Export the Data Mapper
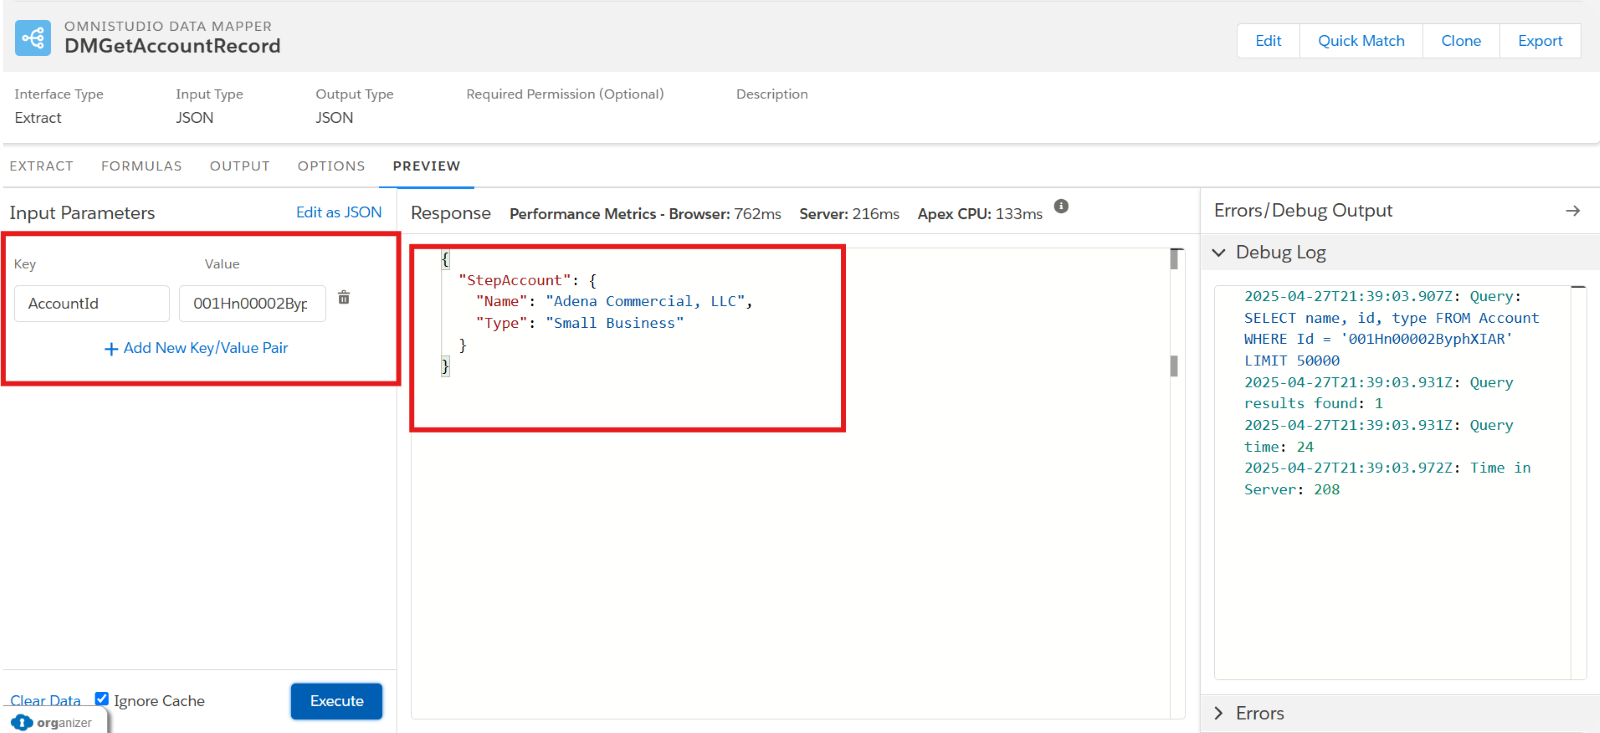 coord(1539,41)
